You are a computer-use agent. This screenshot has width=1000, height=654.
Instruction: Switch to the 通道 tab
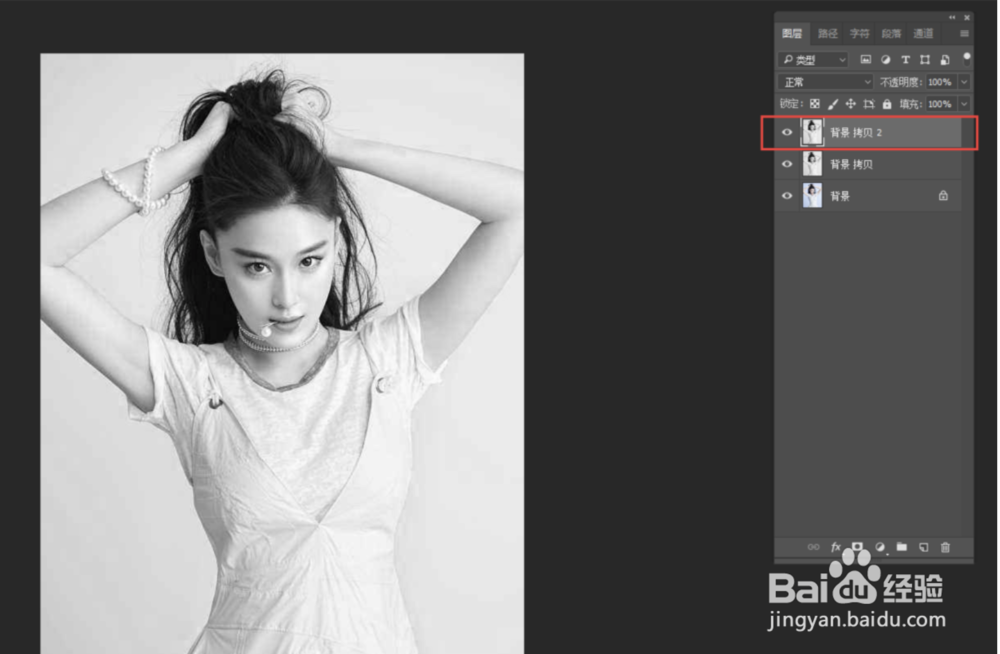click(923, 33)
